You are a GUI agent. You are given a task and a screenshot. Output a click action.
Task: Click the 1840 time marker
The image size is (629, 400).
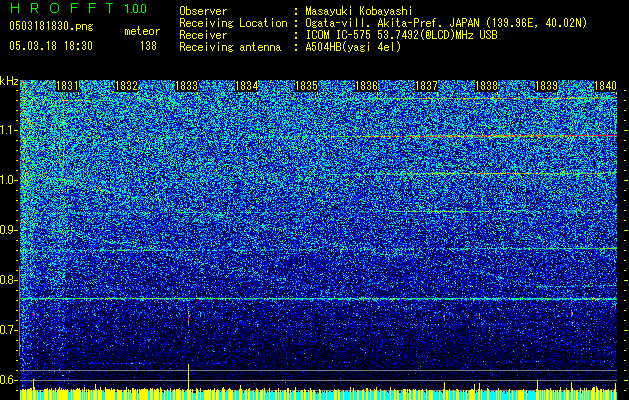(x=605, y=86)
